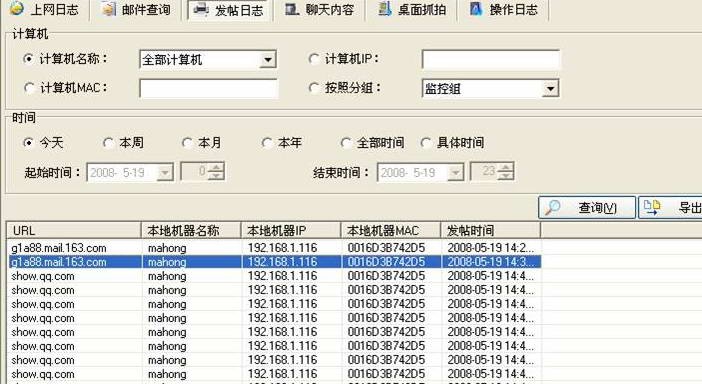Choose the 今天 time option
Screen dimensions: 702x384
pyautogui.click(x=28, y=143)
